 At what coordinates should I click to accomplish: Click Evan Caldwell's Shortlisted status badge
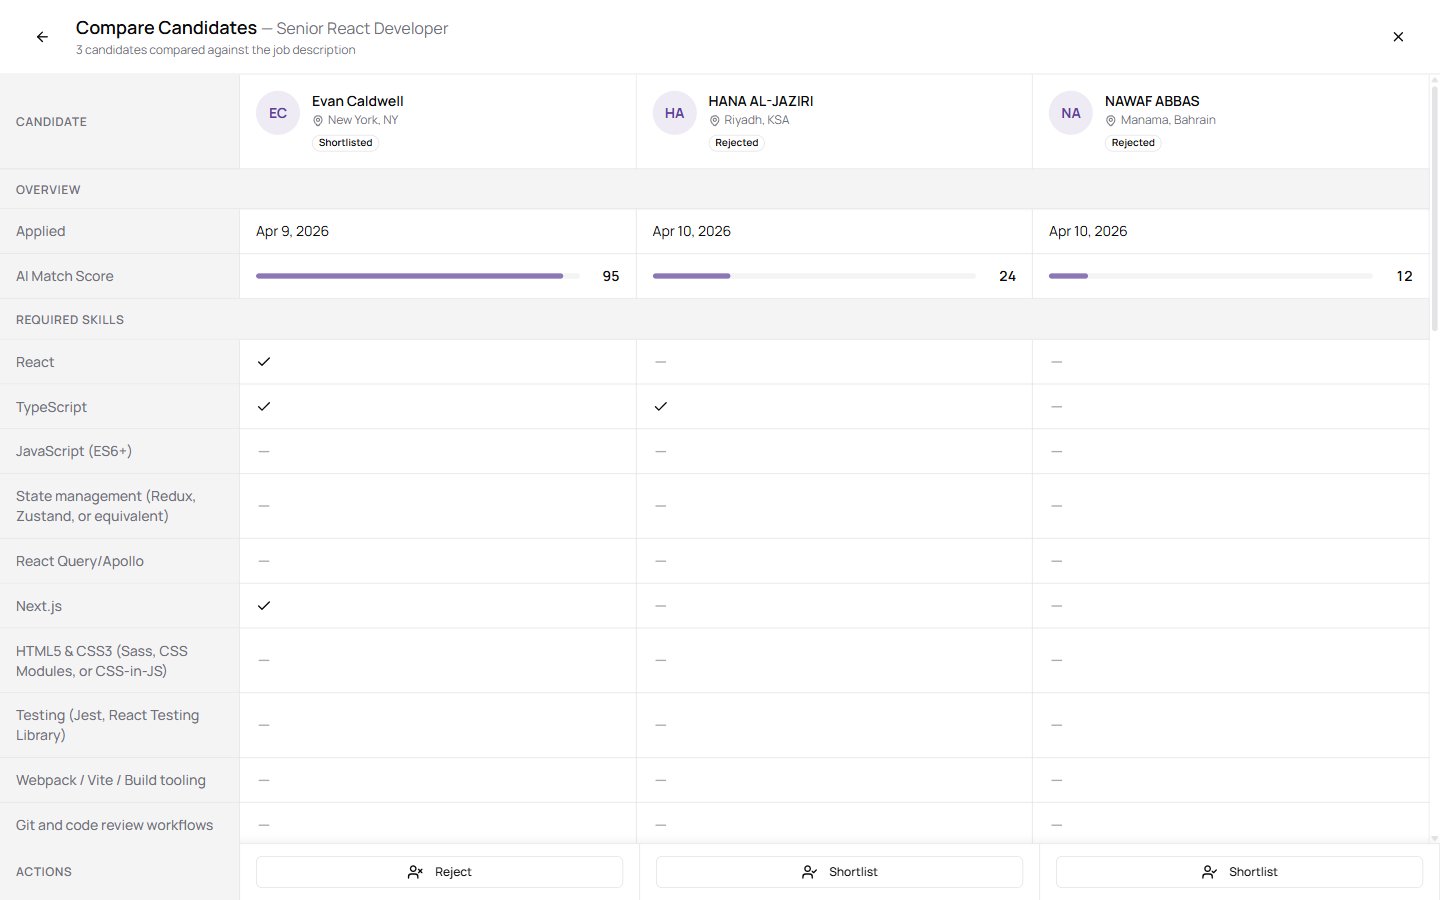click(x=345, y=143)
